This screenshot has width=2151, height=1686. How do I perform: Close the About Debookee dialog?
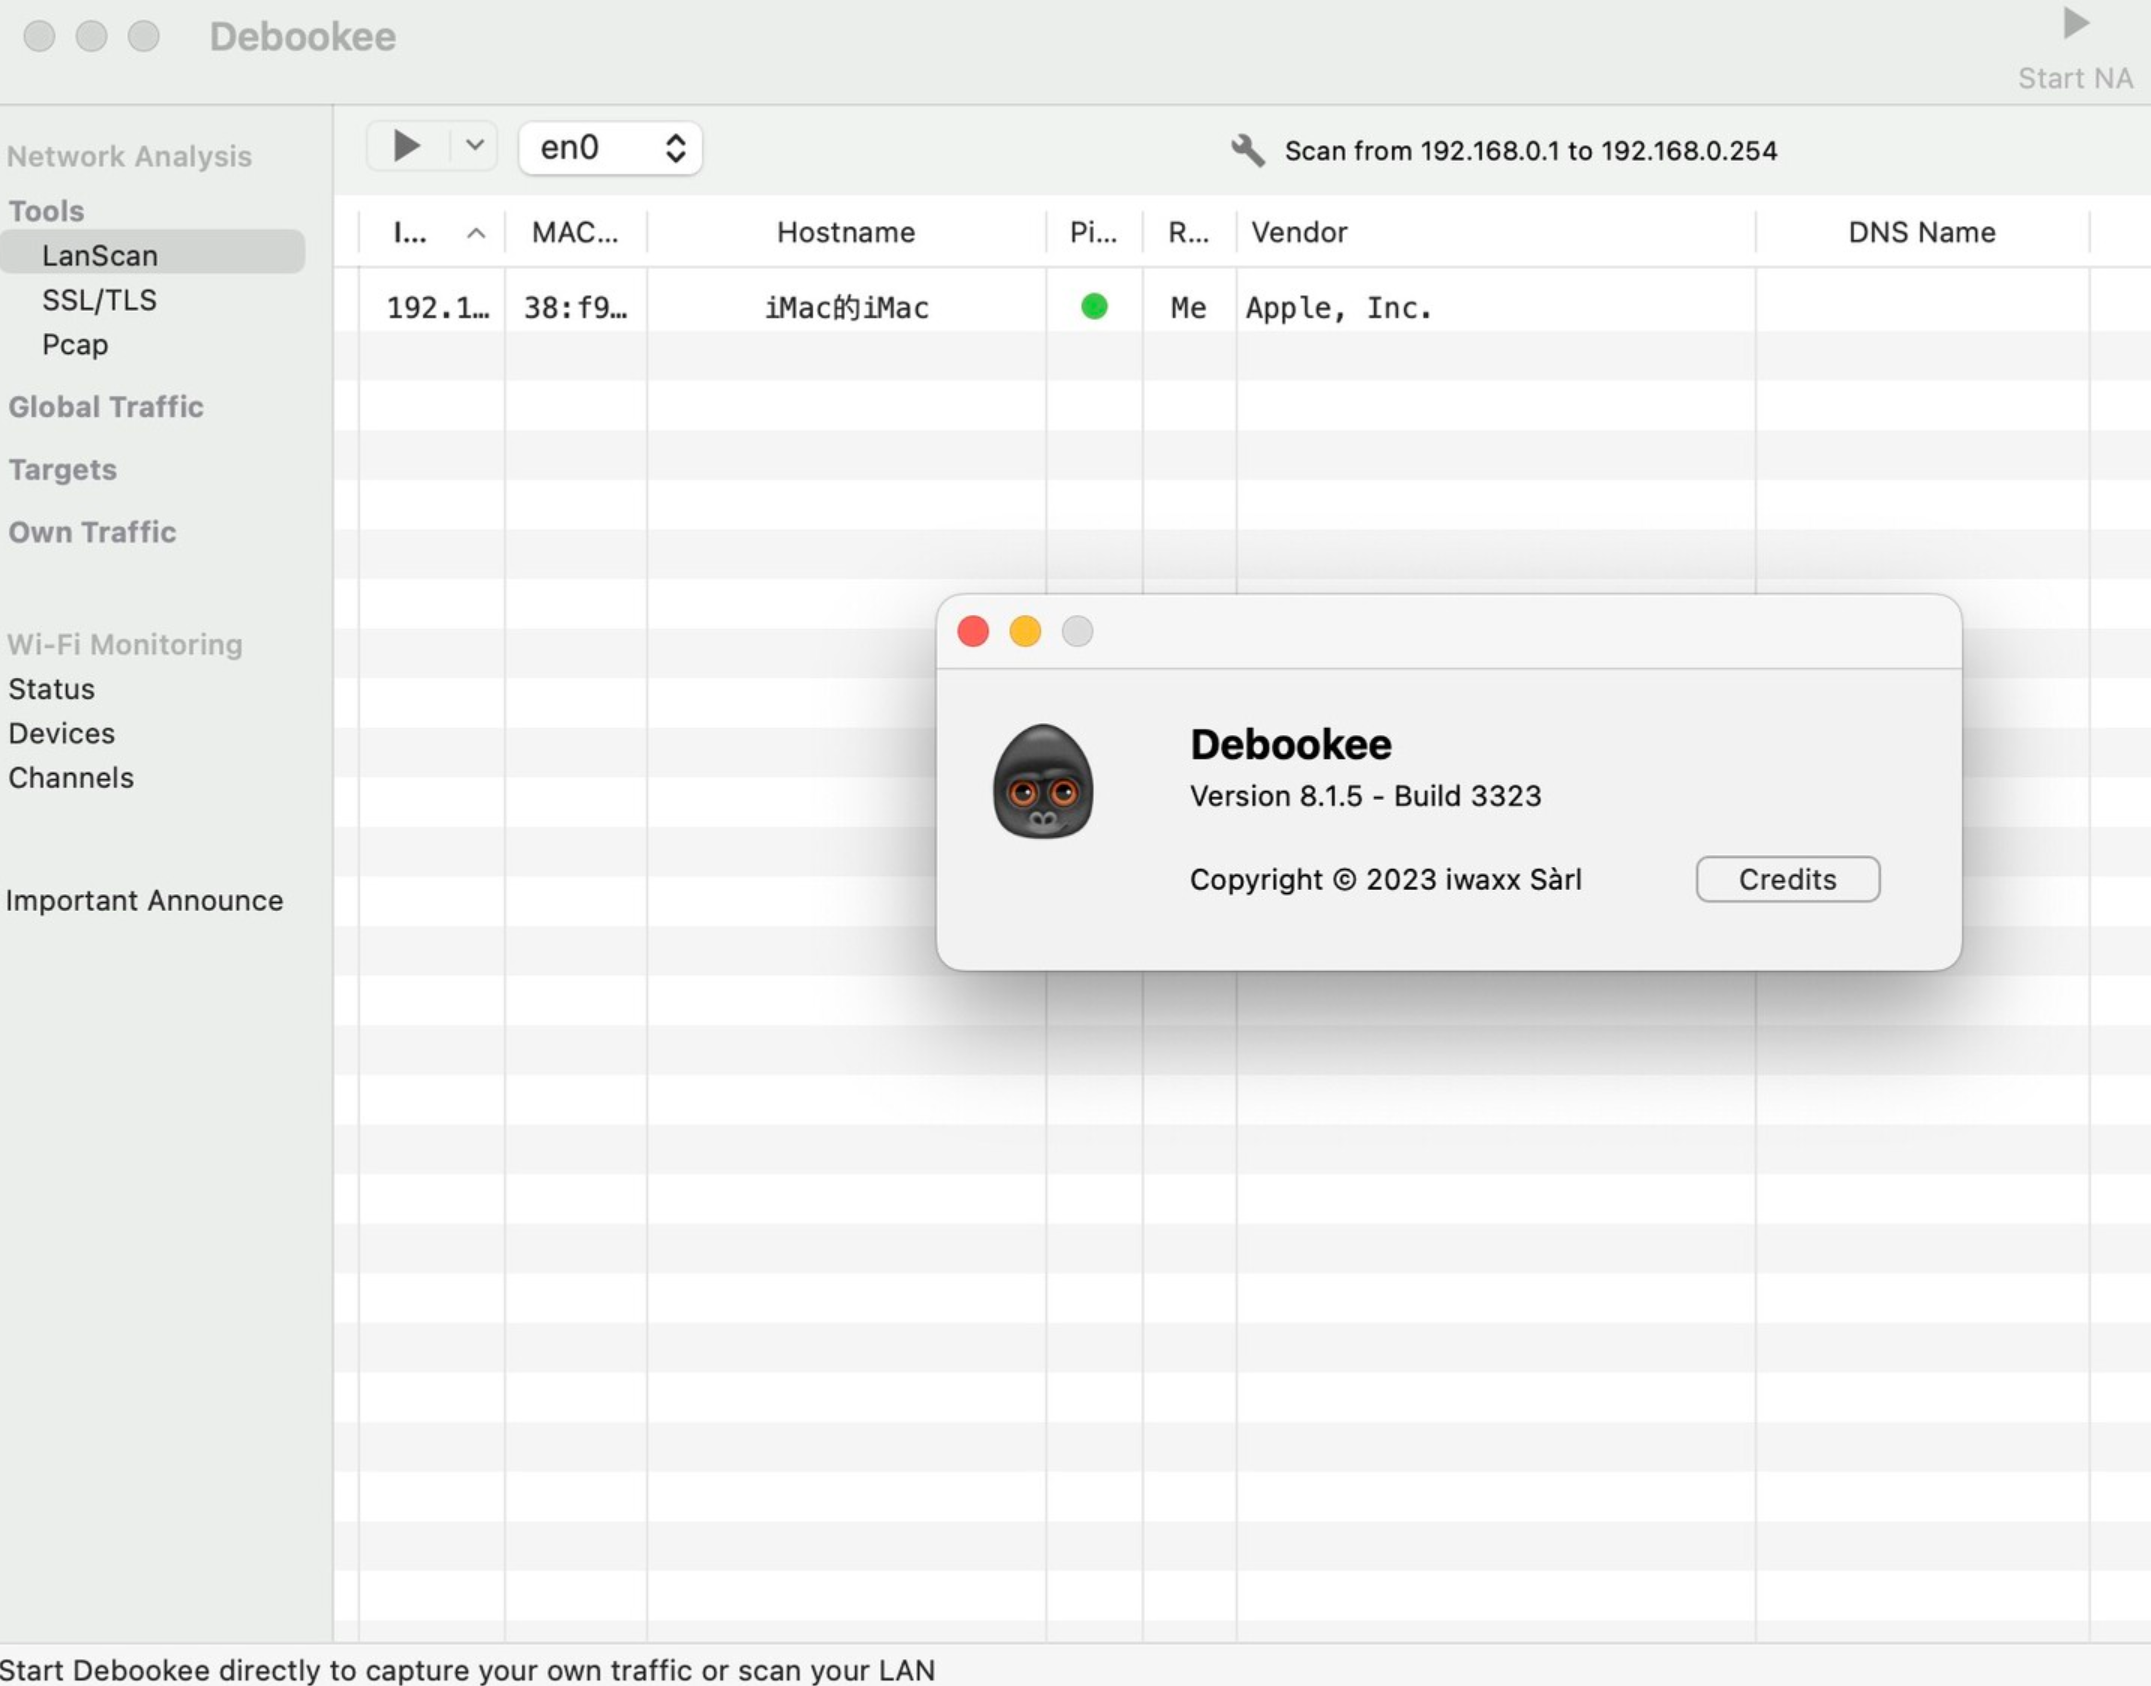973,631
